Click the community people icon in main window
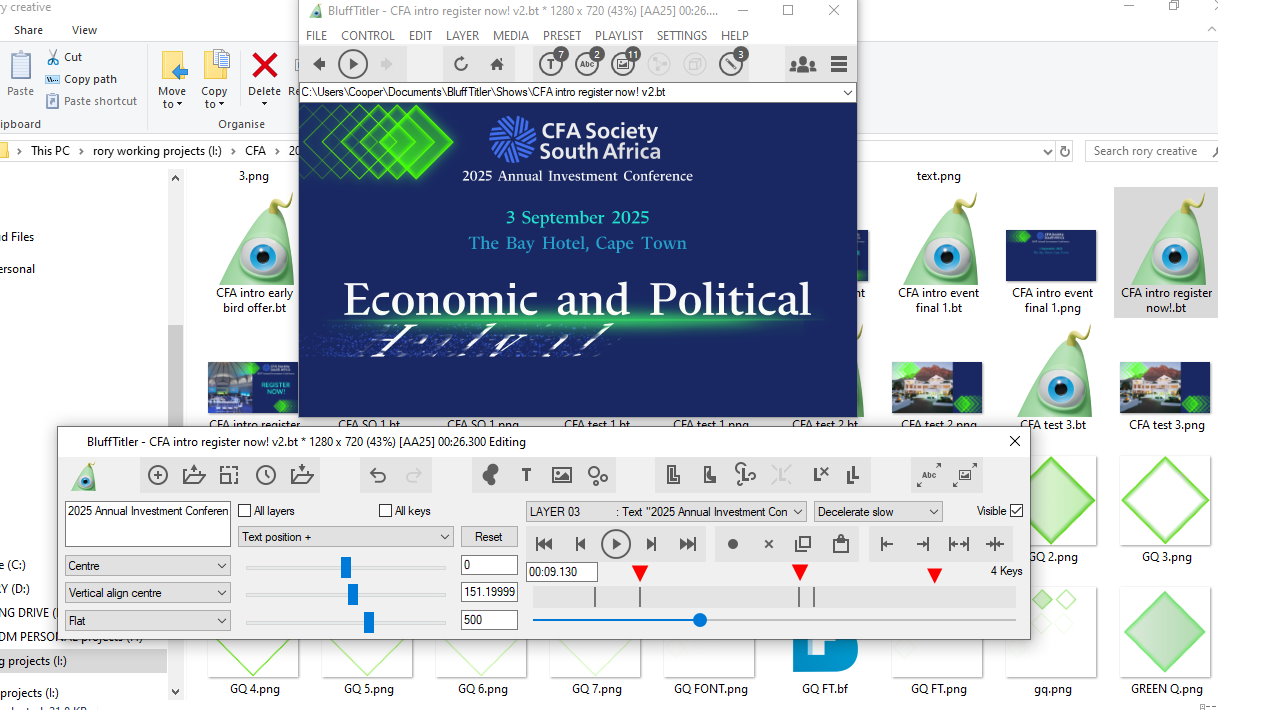 point(802,65)
